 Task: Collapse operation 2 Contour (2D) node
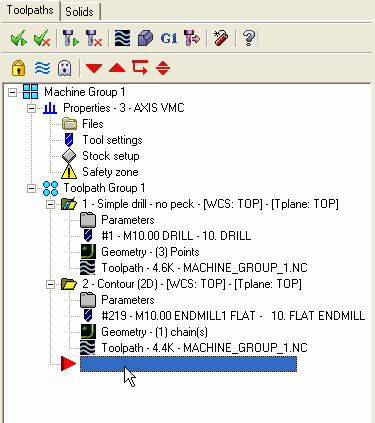coord(50,284)
